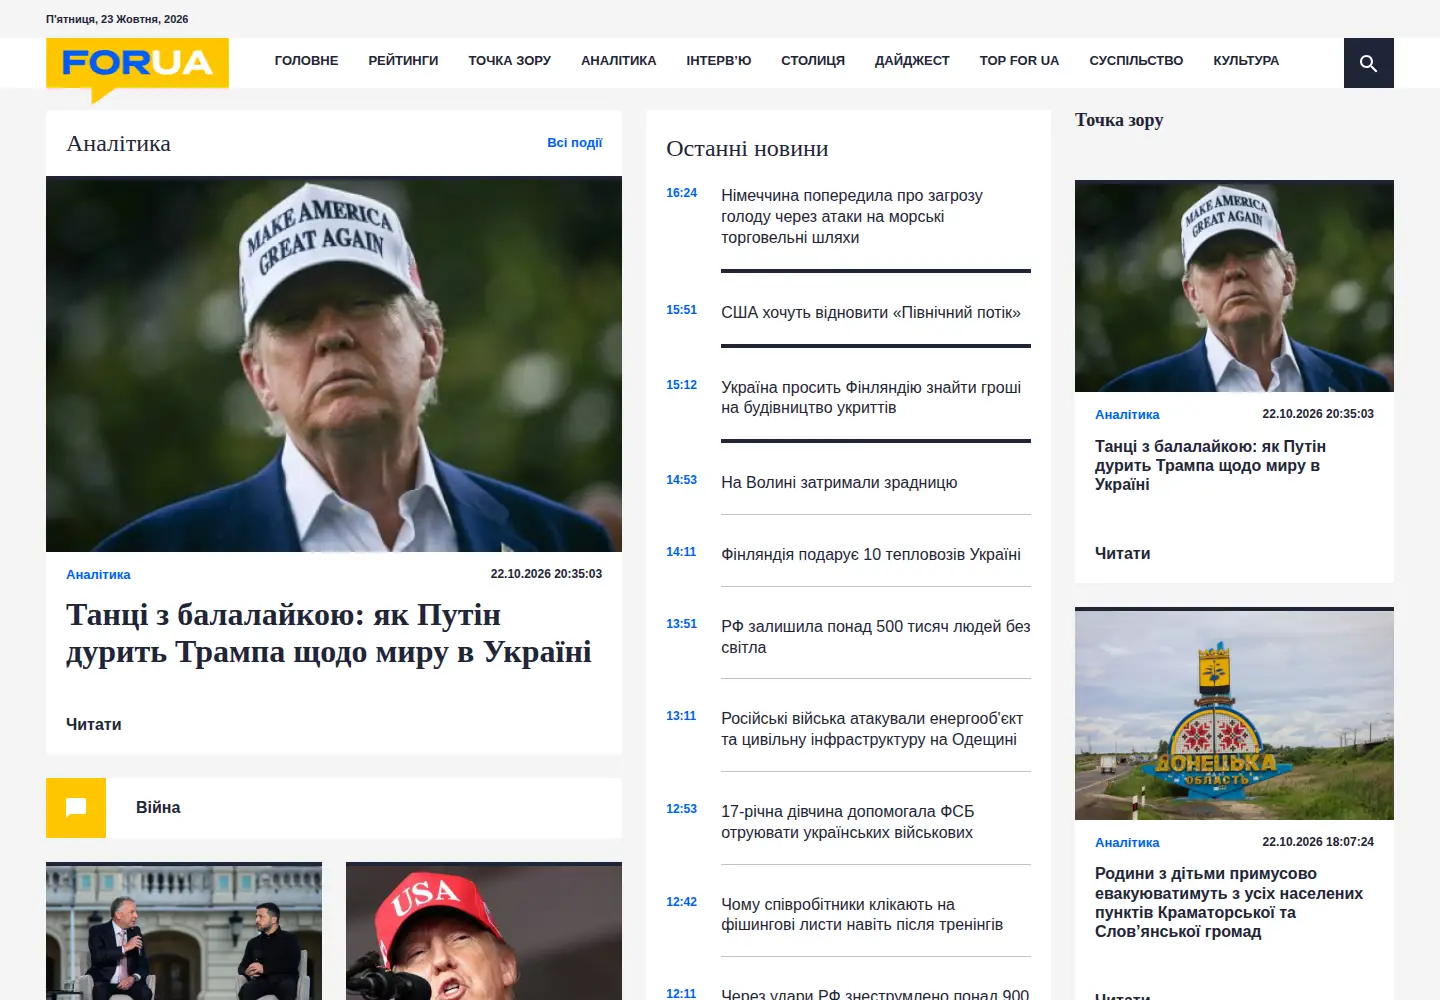Open headline Танці з балалайкою in main card
Image resolution: width=1440 pixels, height=1000 pixels.
(x=329, y=633)
